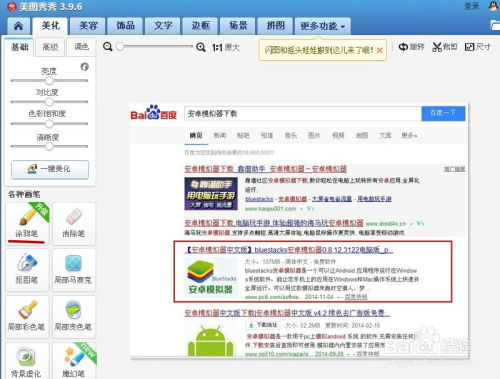Open the 文字 tab
The image size is (500, 379).
(x=163, y=26)
